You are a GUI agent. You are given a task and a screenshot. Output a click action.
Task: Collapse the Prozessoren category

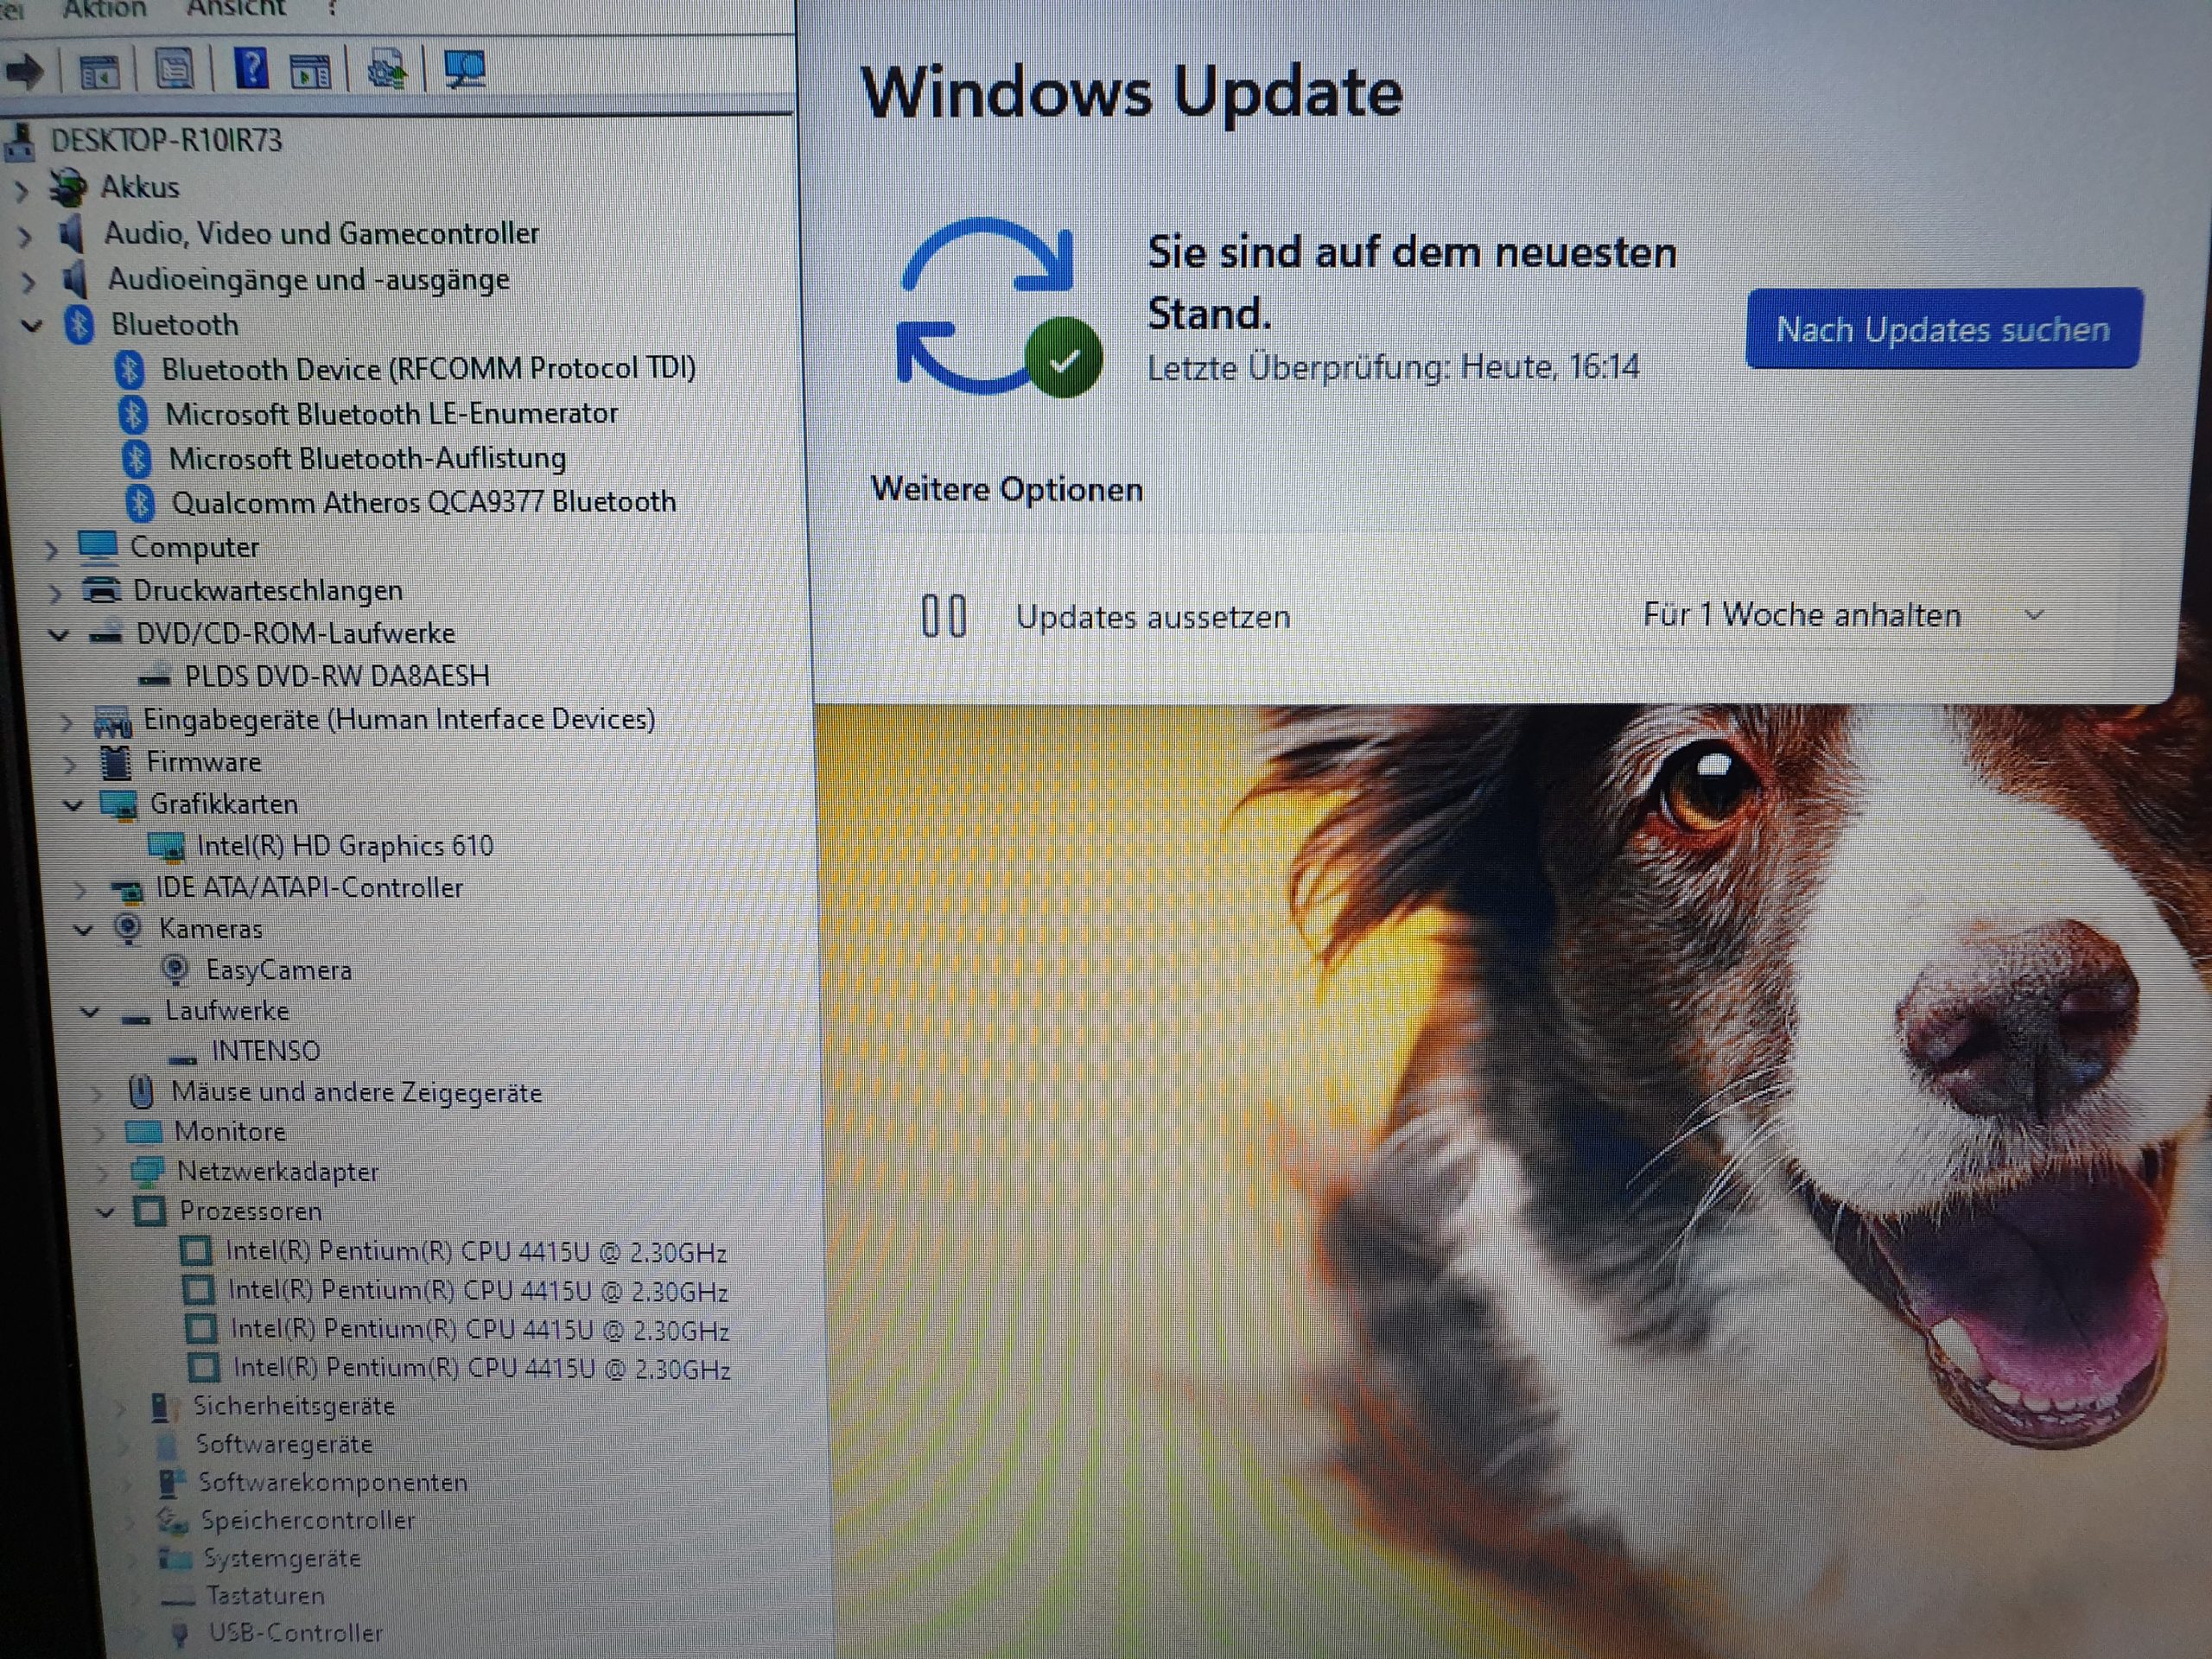coord(105,1212)
